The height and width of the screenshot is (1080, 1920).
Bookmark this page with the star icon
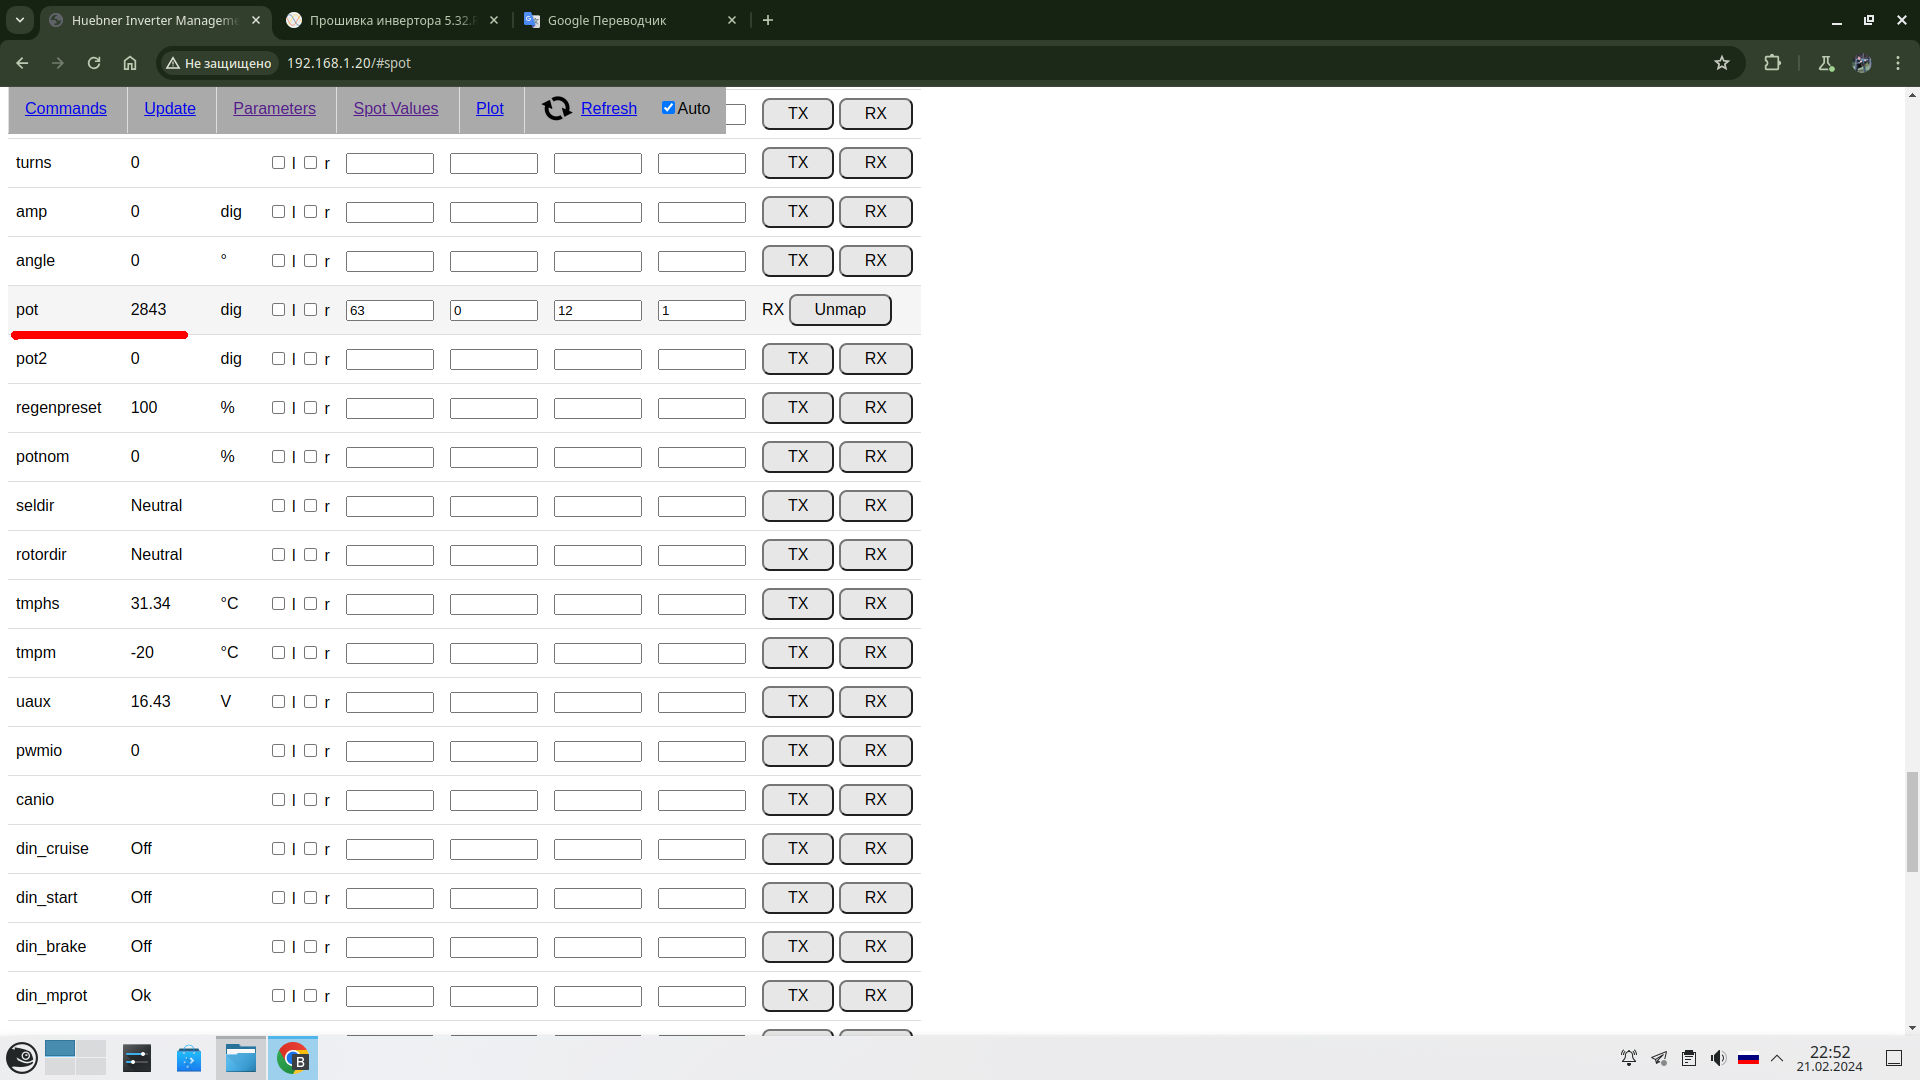[1722, 63]
